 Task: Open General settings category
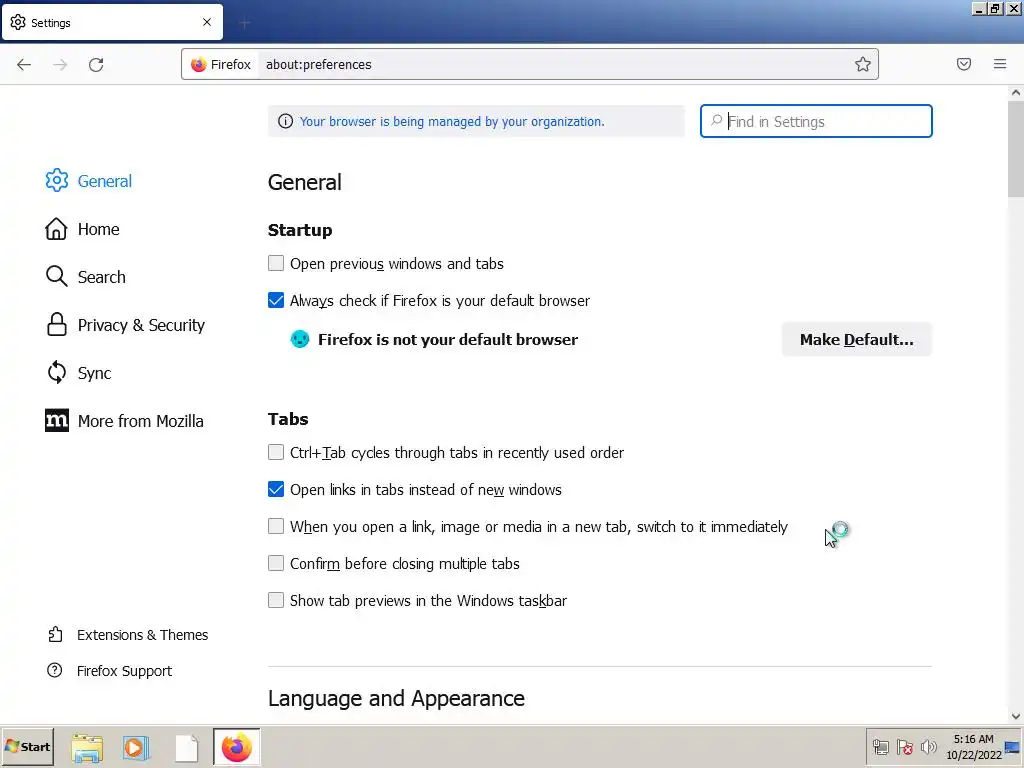[x=89, y=181]
